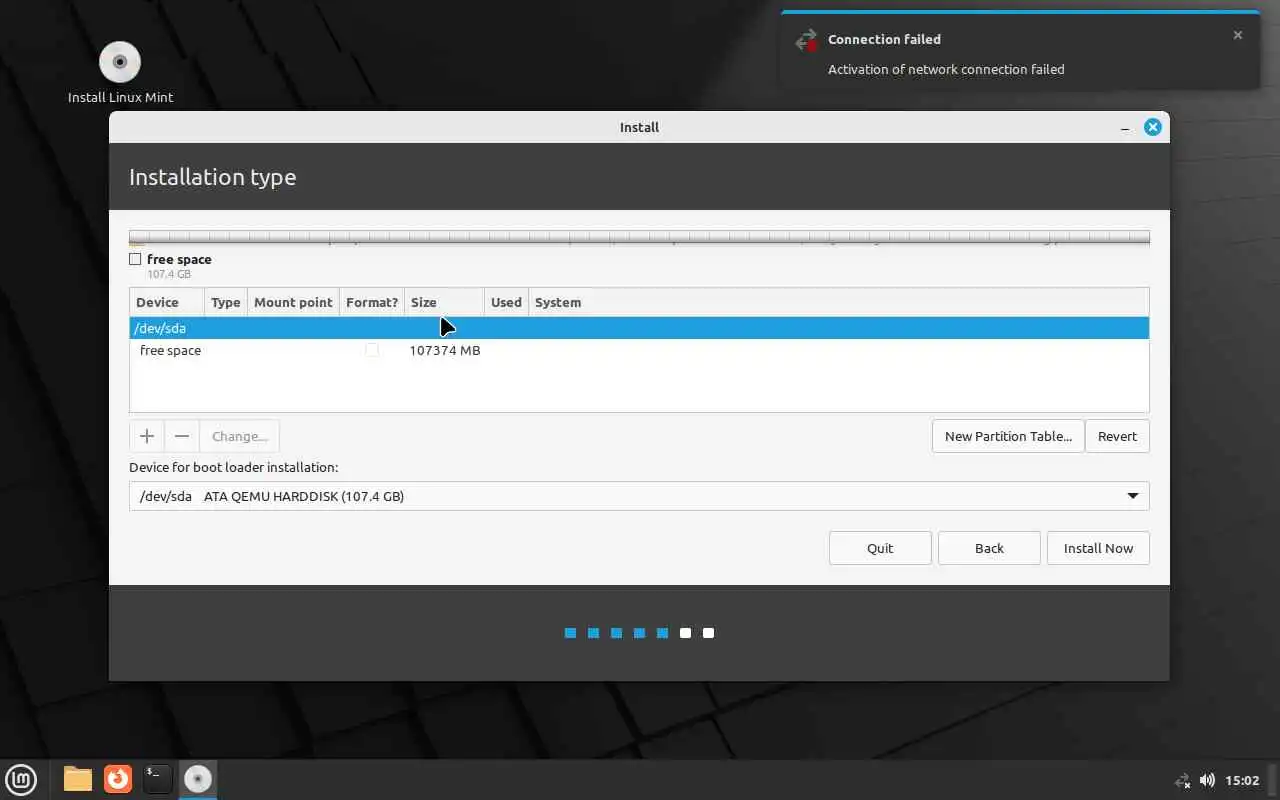Image resolution: width=1280 pixels, height=800 pixels.
Task: Click New Partition Table... button
Action: coord(1008,436)
